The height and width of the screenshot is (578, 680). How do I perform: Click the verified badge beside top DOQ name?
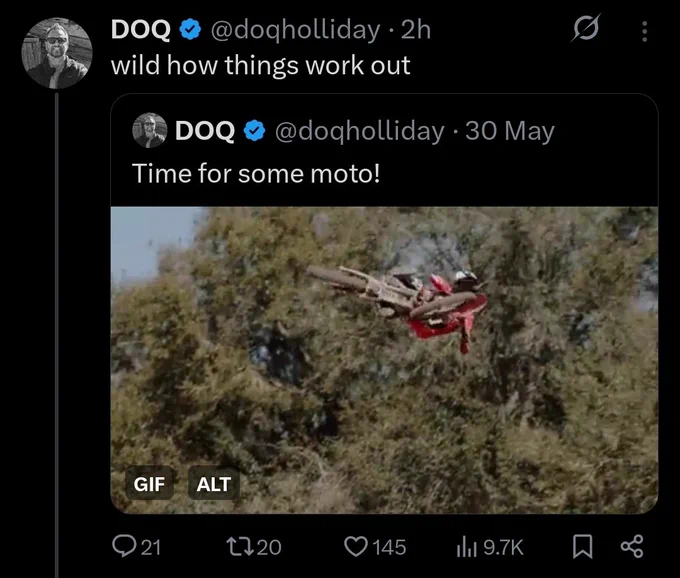[190, 29]
